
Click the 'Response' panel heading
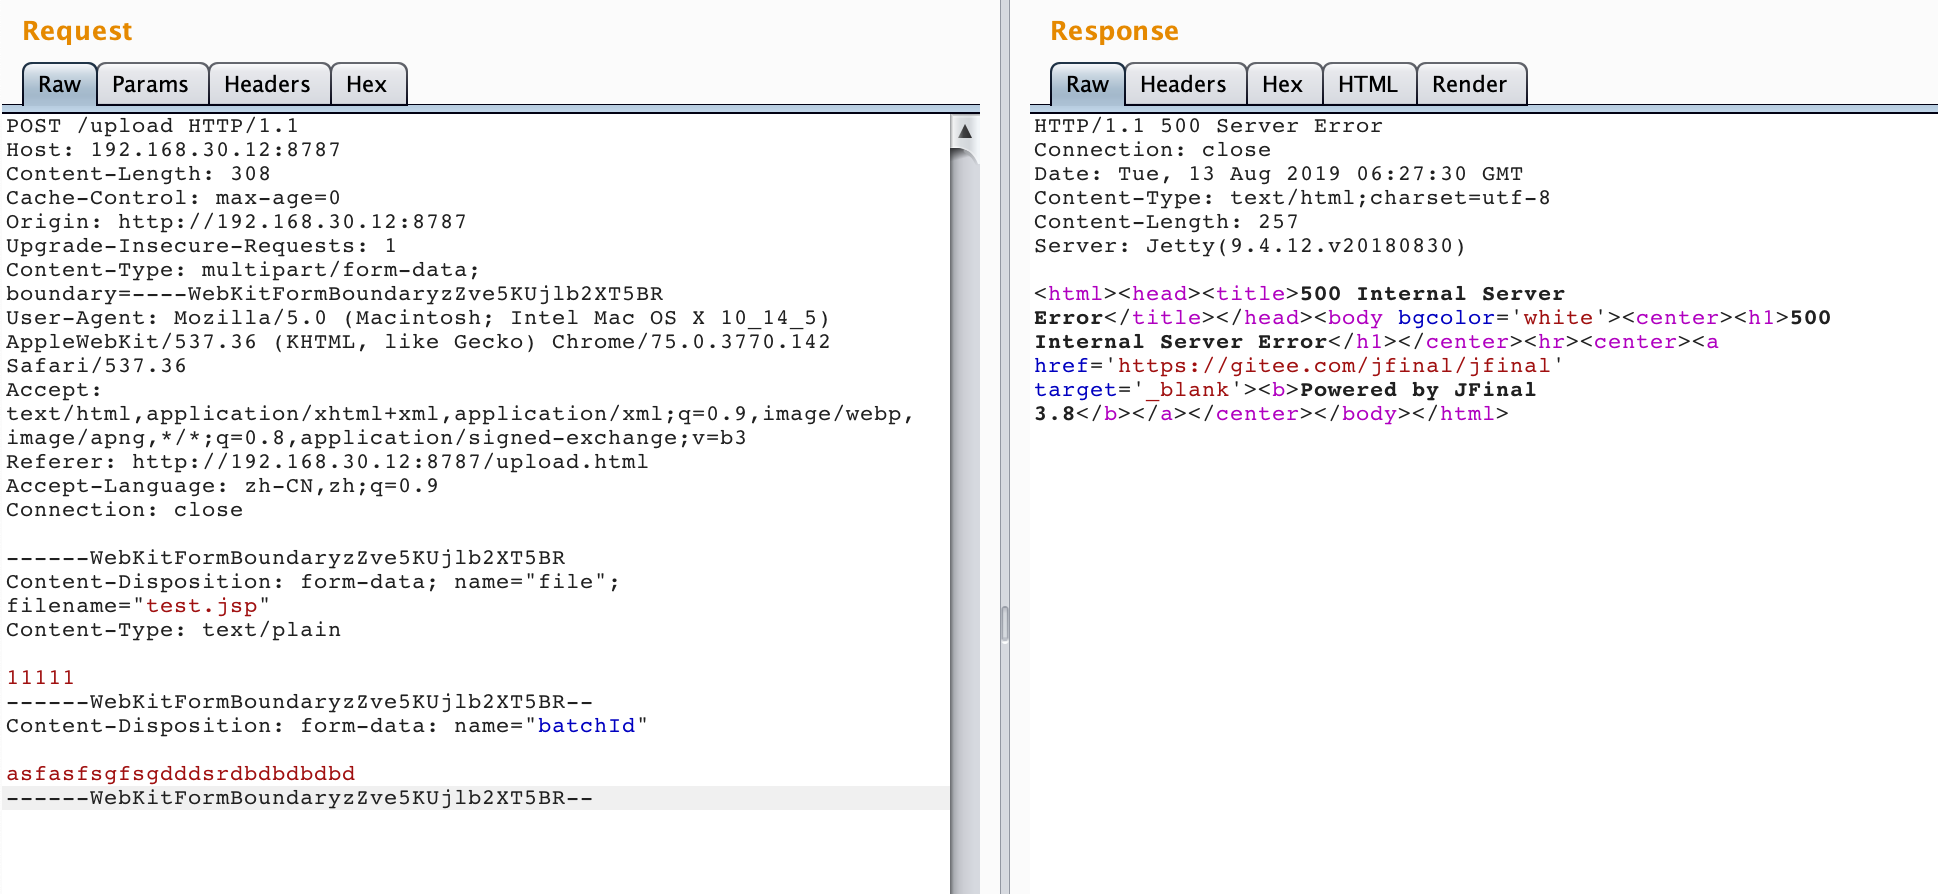(x=1114, y=31)
